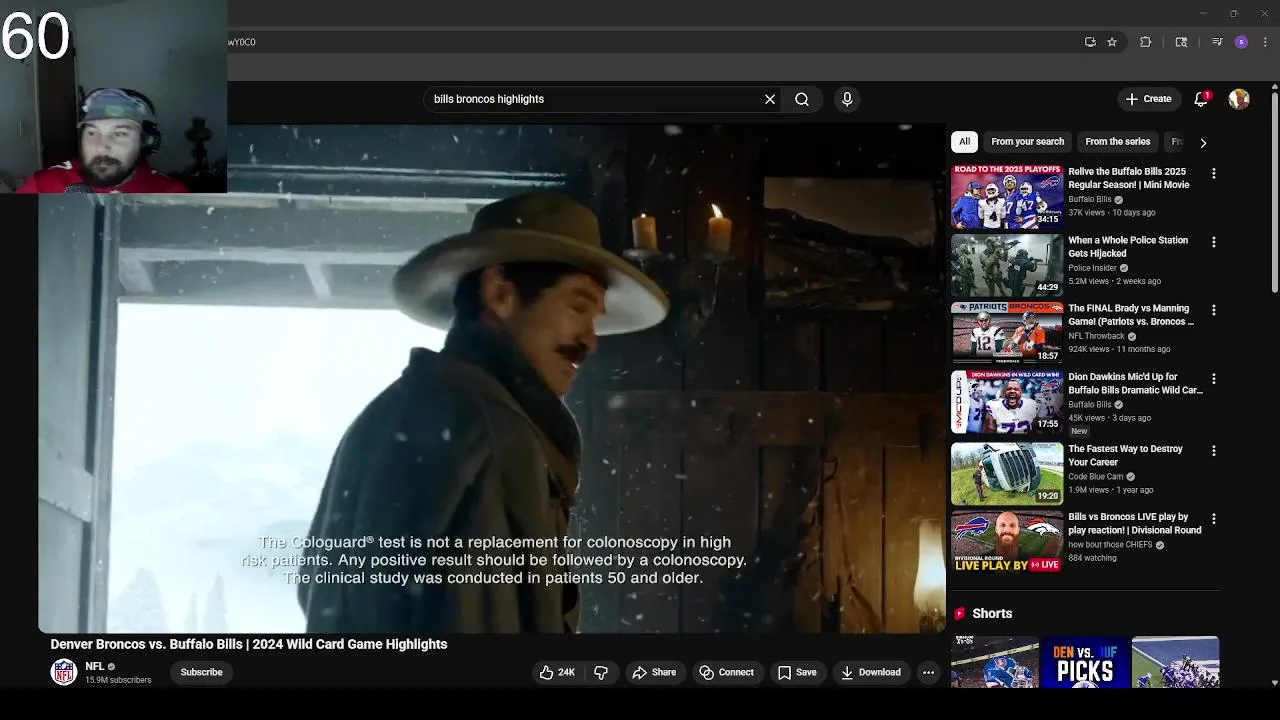Image resolution: width=1280 pixels, height=720 pixels.
Task: Open Chrome's three-dot main menu
Action: [x=1266, y=42]
